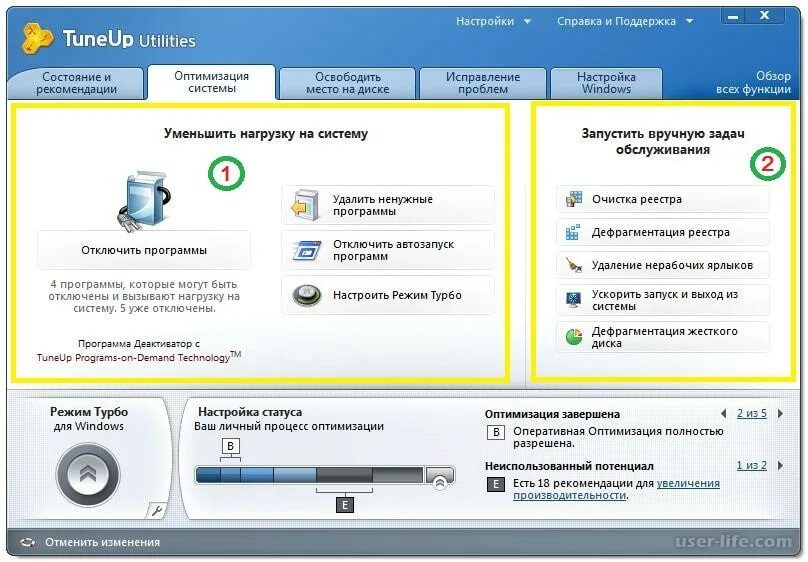The height and width of the screenshot is (562, 808).
Task: Click the B marker above the progress bar
Action: [x=230, y=446]
